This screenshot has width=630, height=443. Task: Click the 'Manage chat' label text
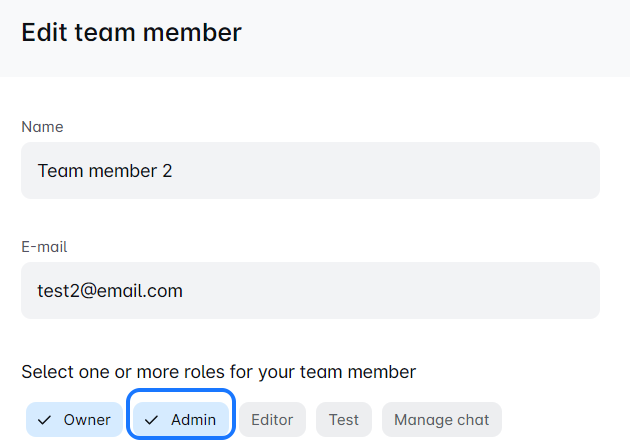tap(442, 420)
